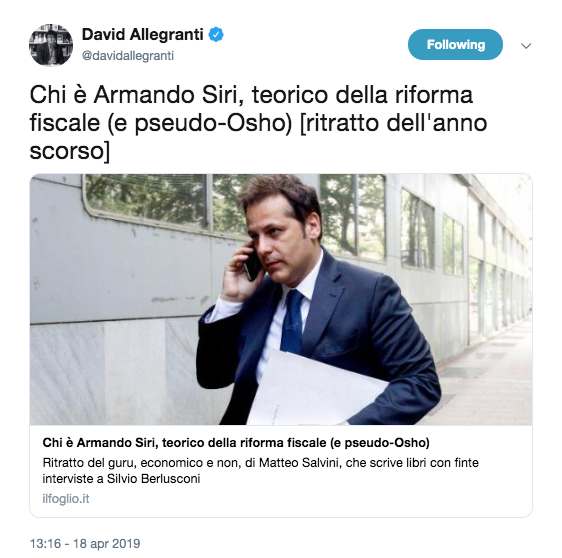This screenshot has height=558, width=562.
Task: Open the David Allegranti display name
Action: pos(143,34)
